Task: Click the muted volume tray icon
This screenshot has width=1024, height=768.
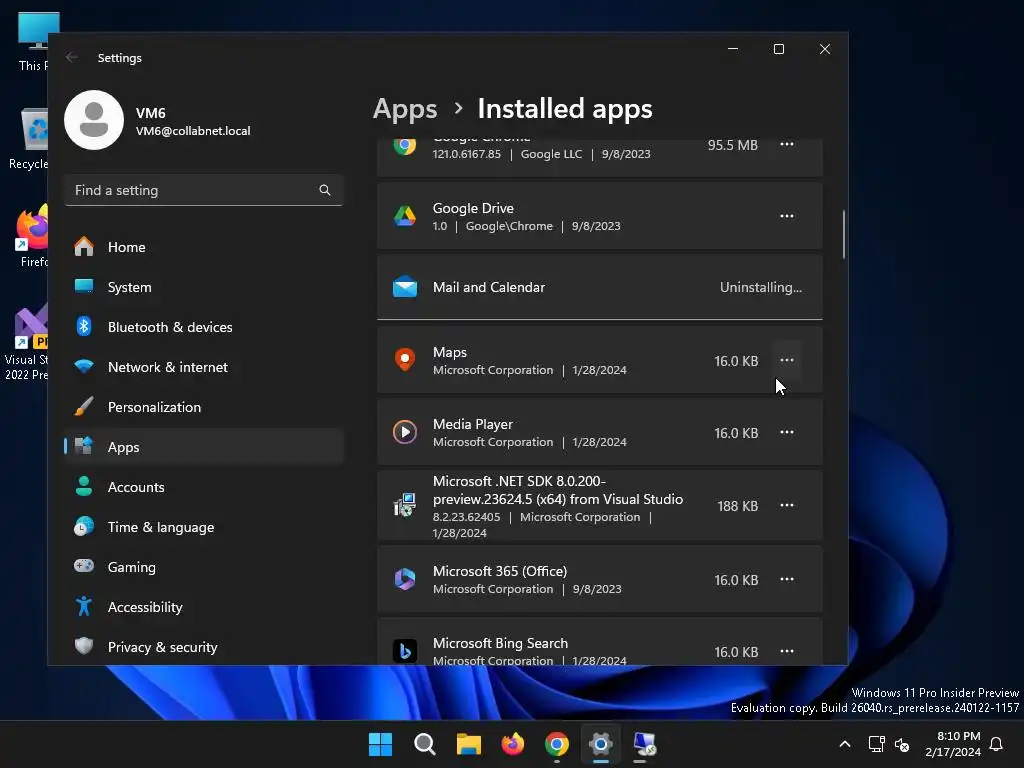Action: [902, 744]
